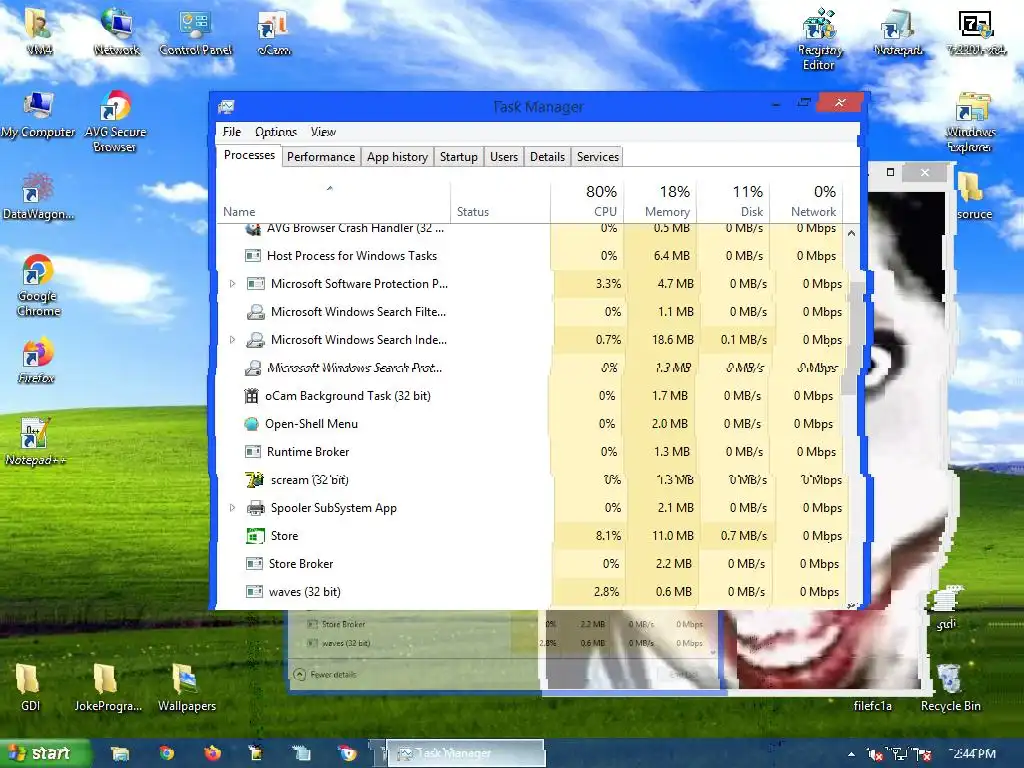
Task: Switch to the App history tab
Action: click(397, 157)
